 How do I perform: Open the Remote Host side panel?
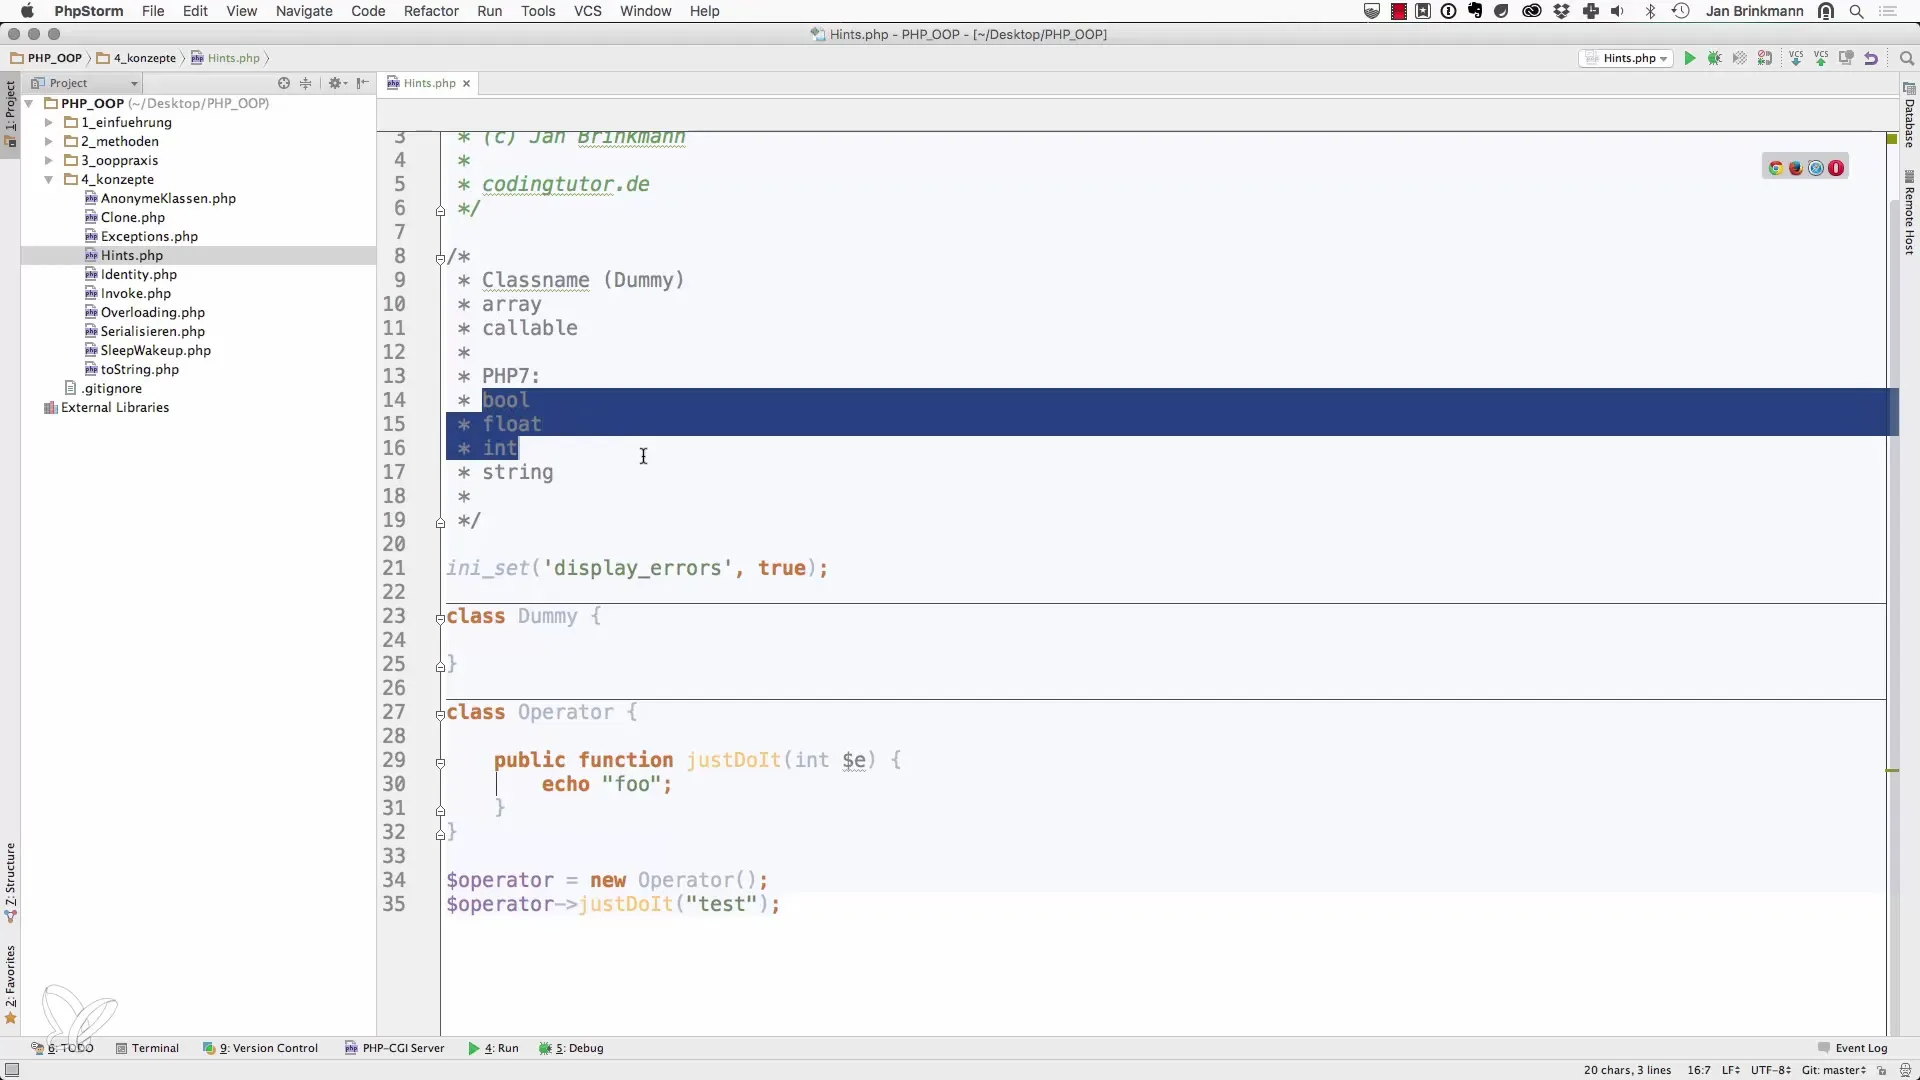click(1909, 213)
